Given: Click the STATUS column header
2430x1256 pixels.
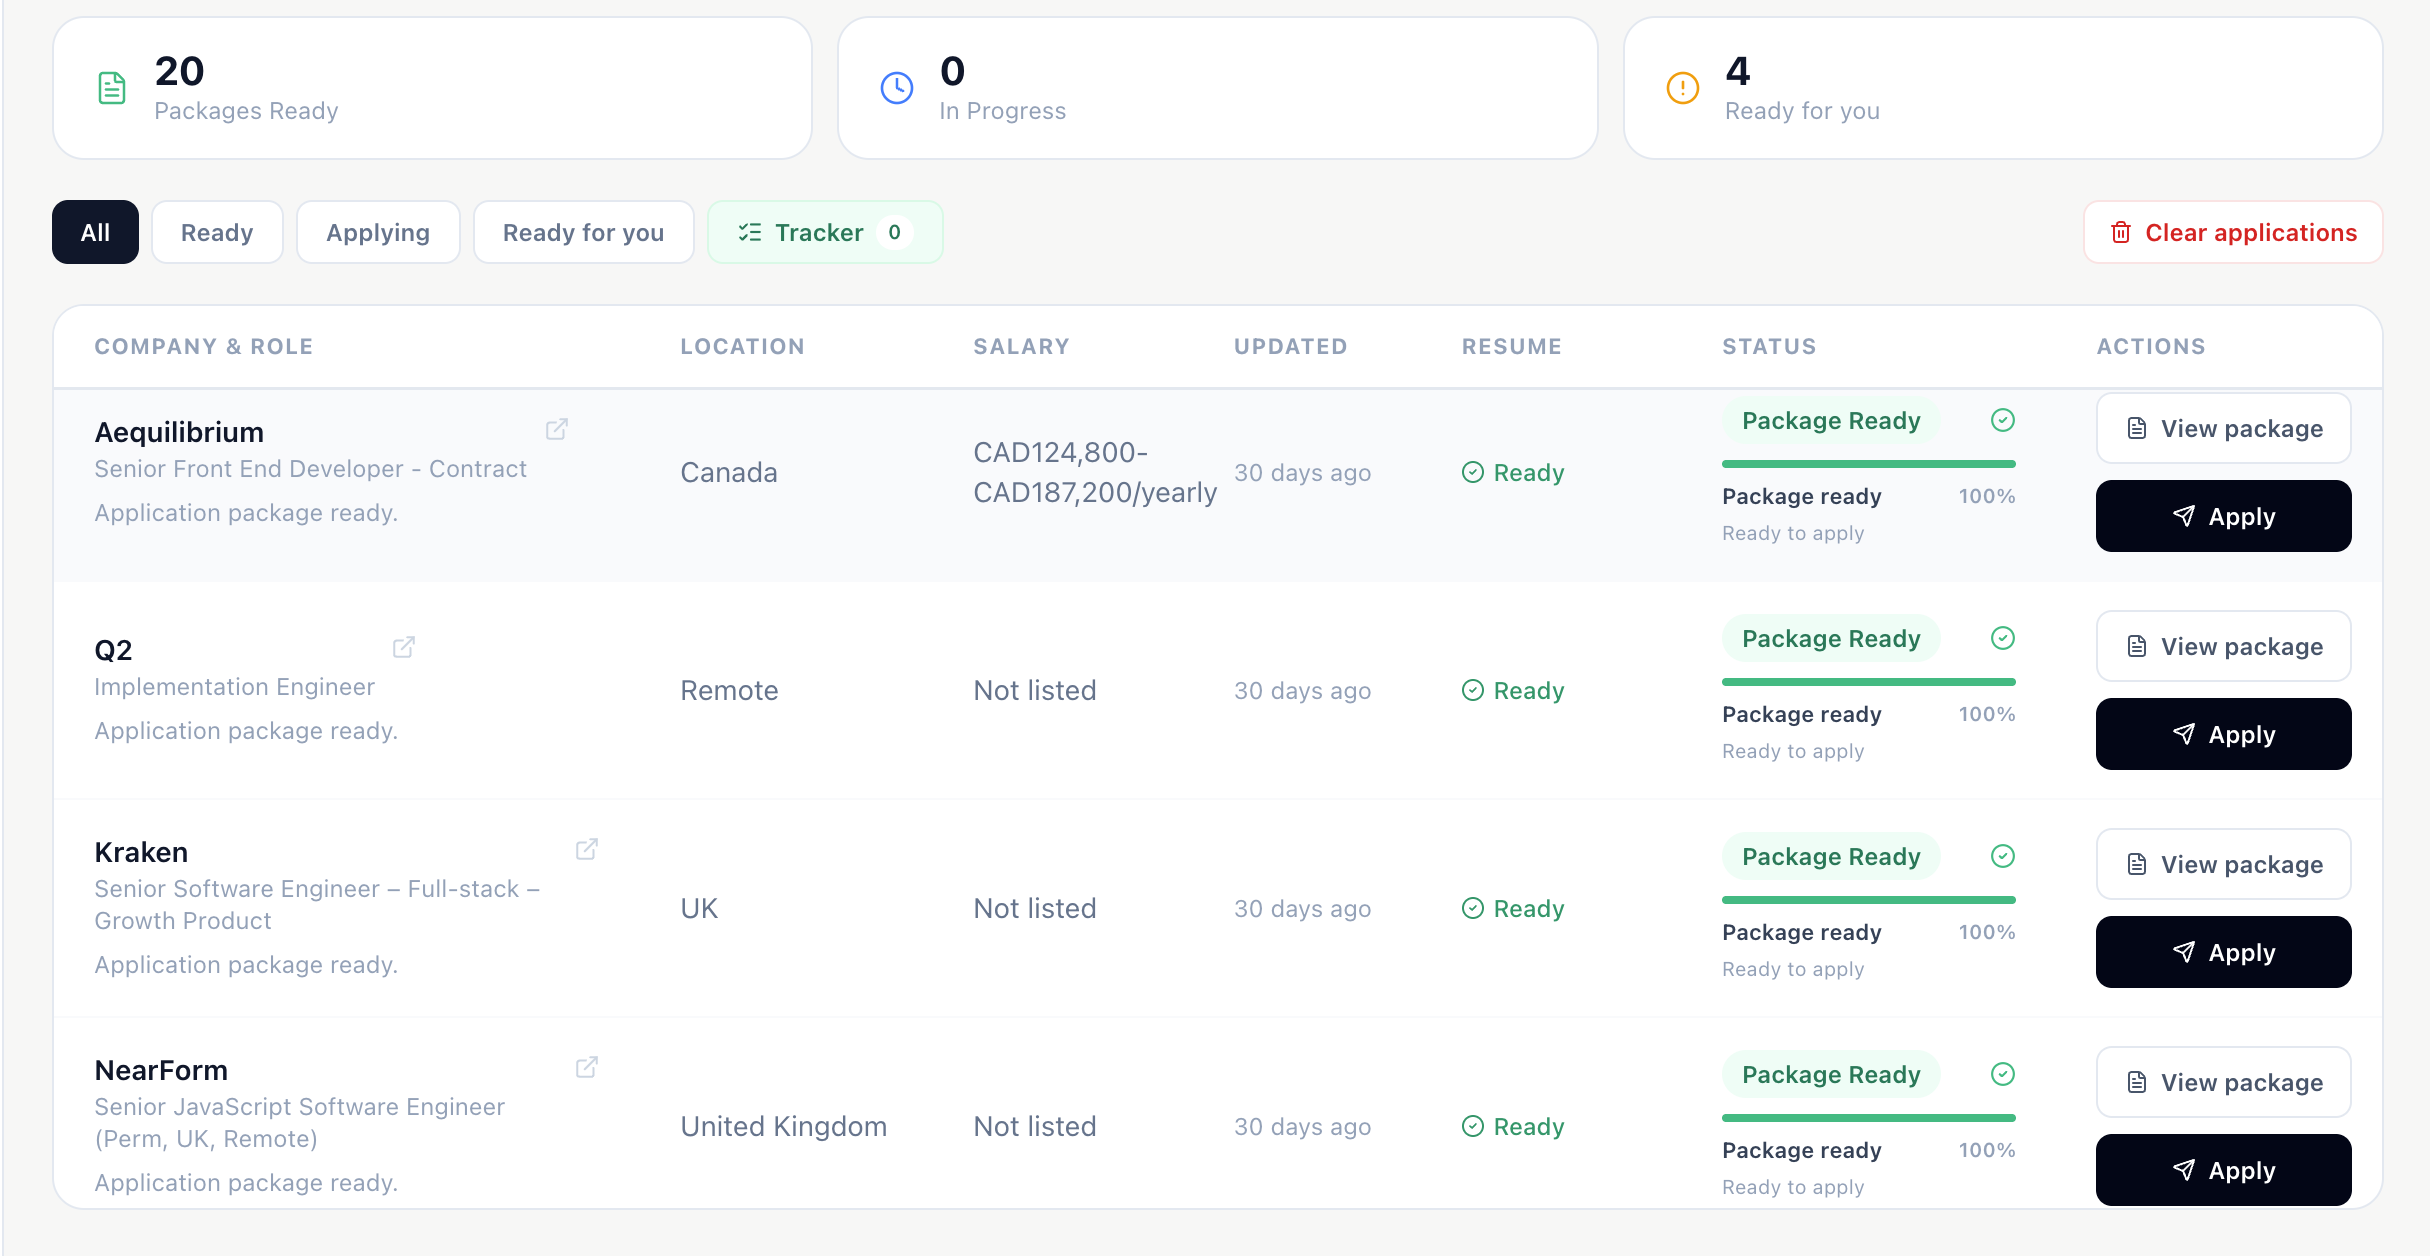Looking at the screenshot, I should [1769, 346].
